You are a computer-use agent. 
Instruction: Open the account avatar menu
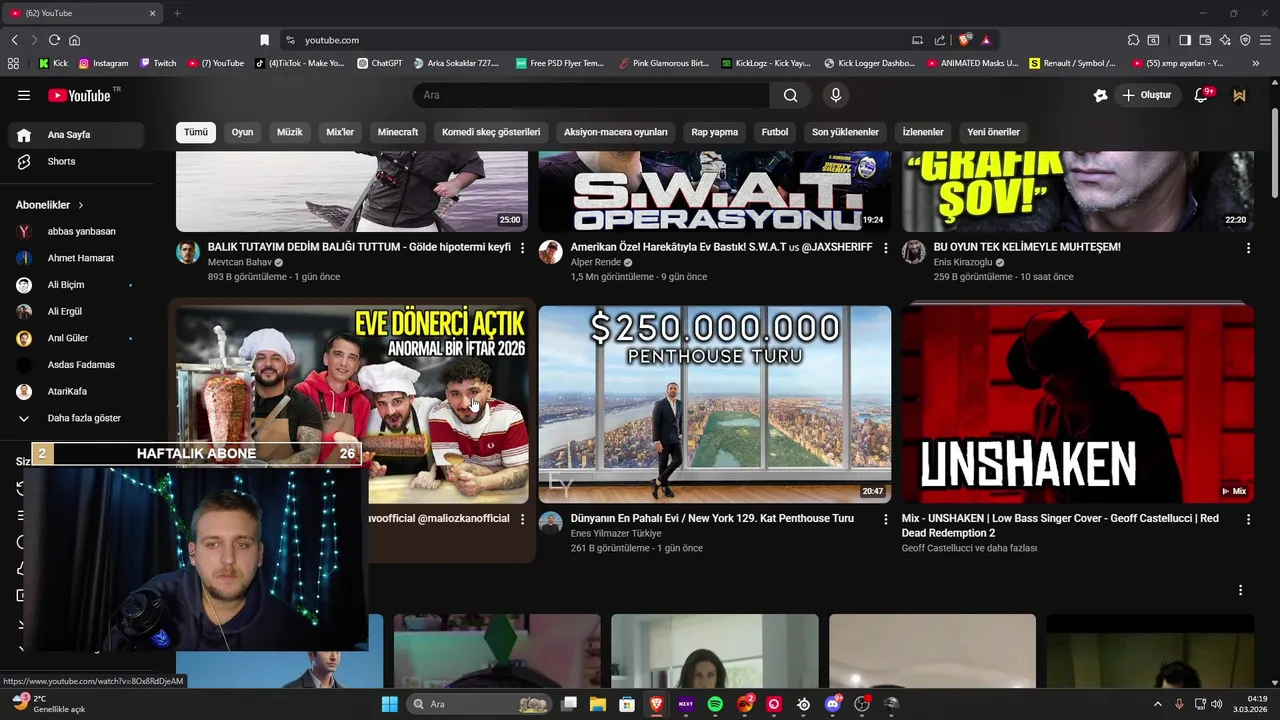tap(1240, 95)
